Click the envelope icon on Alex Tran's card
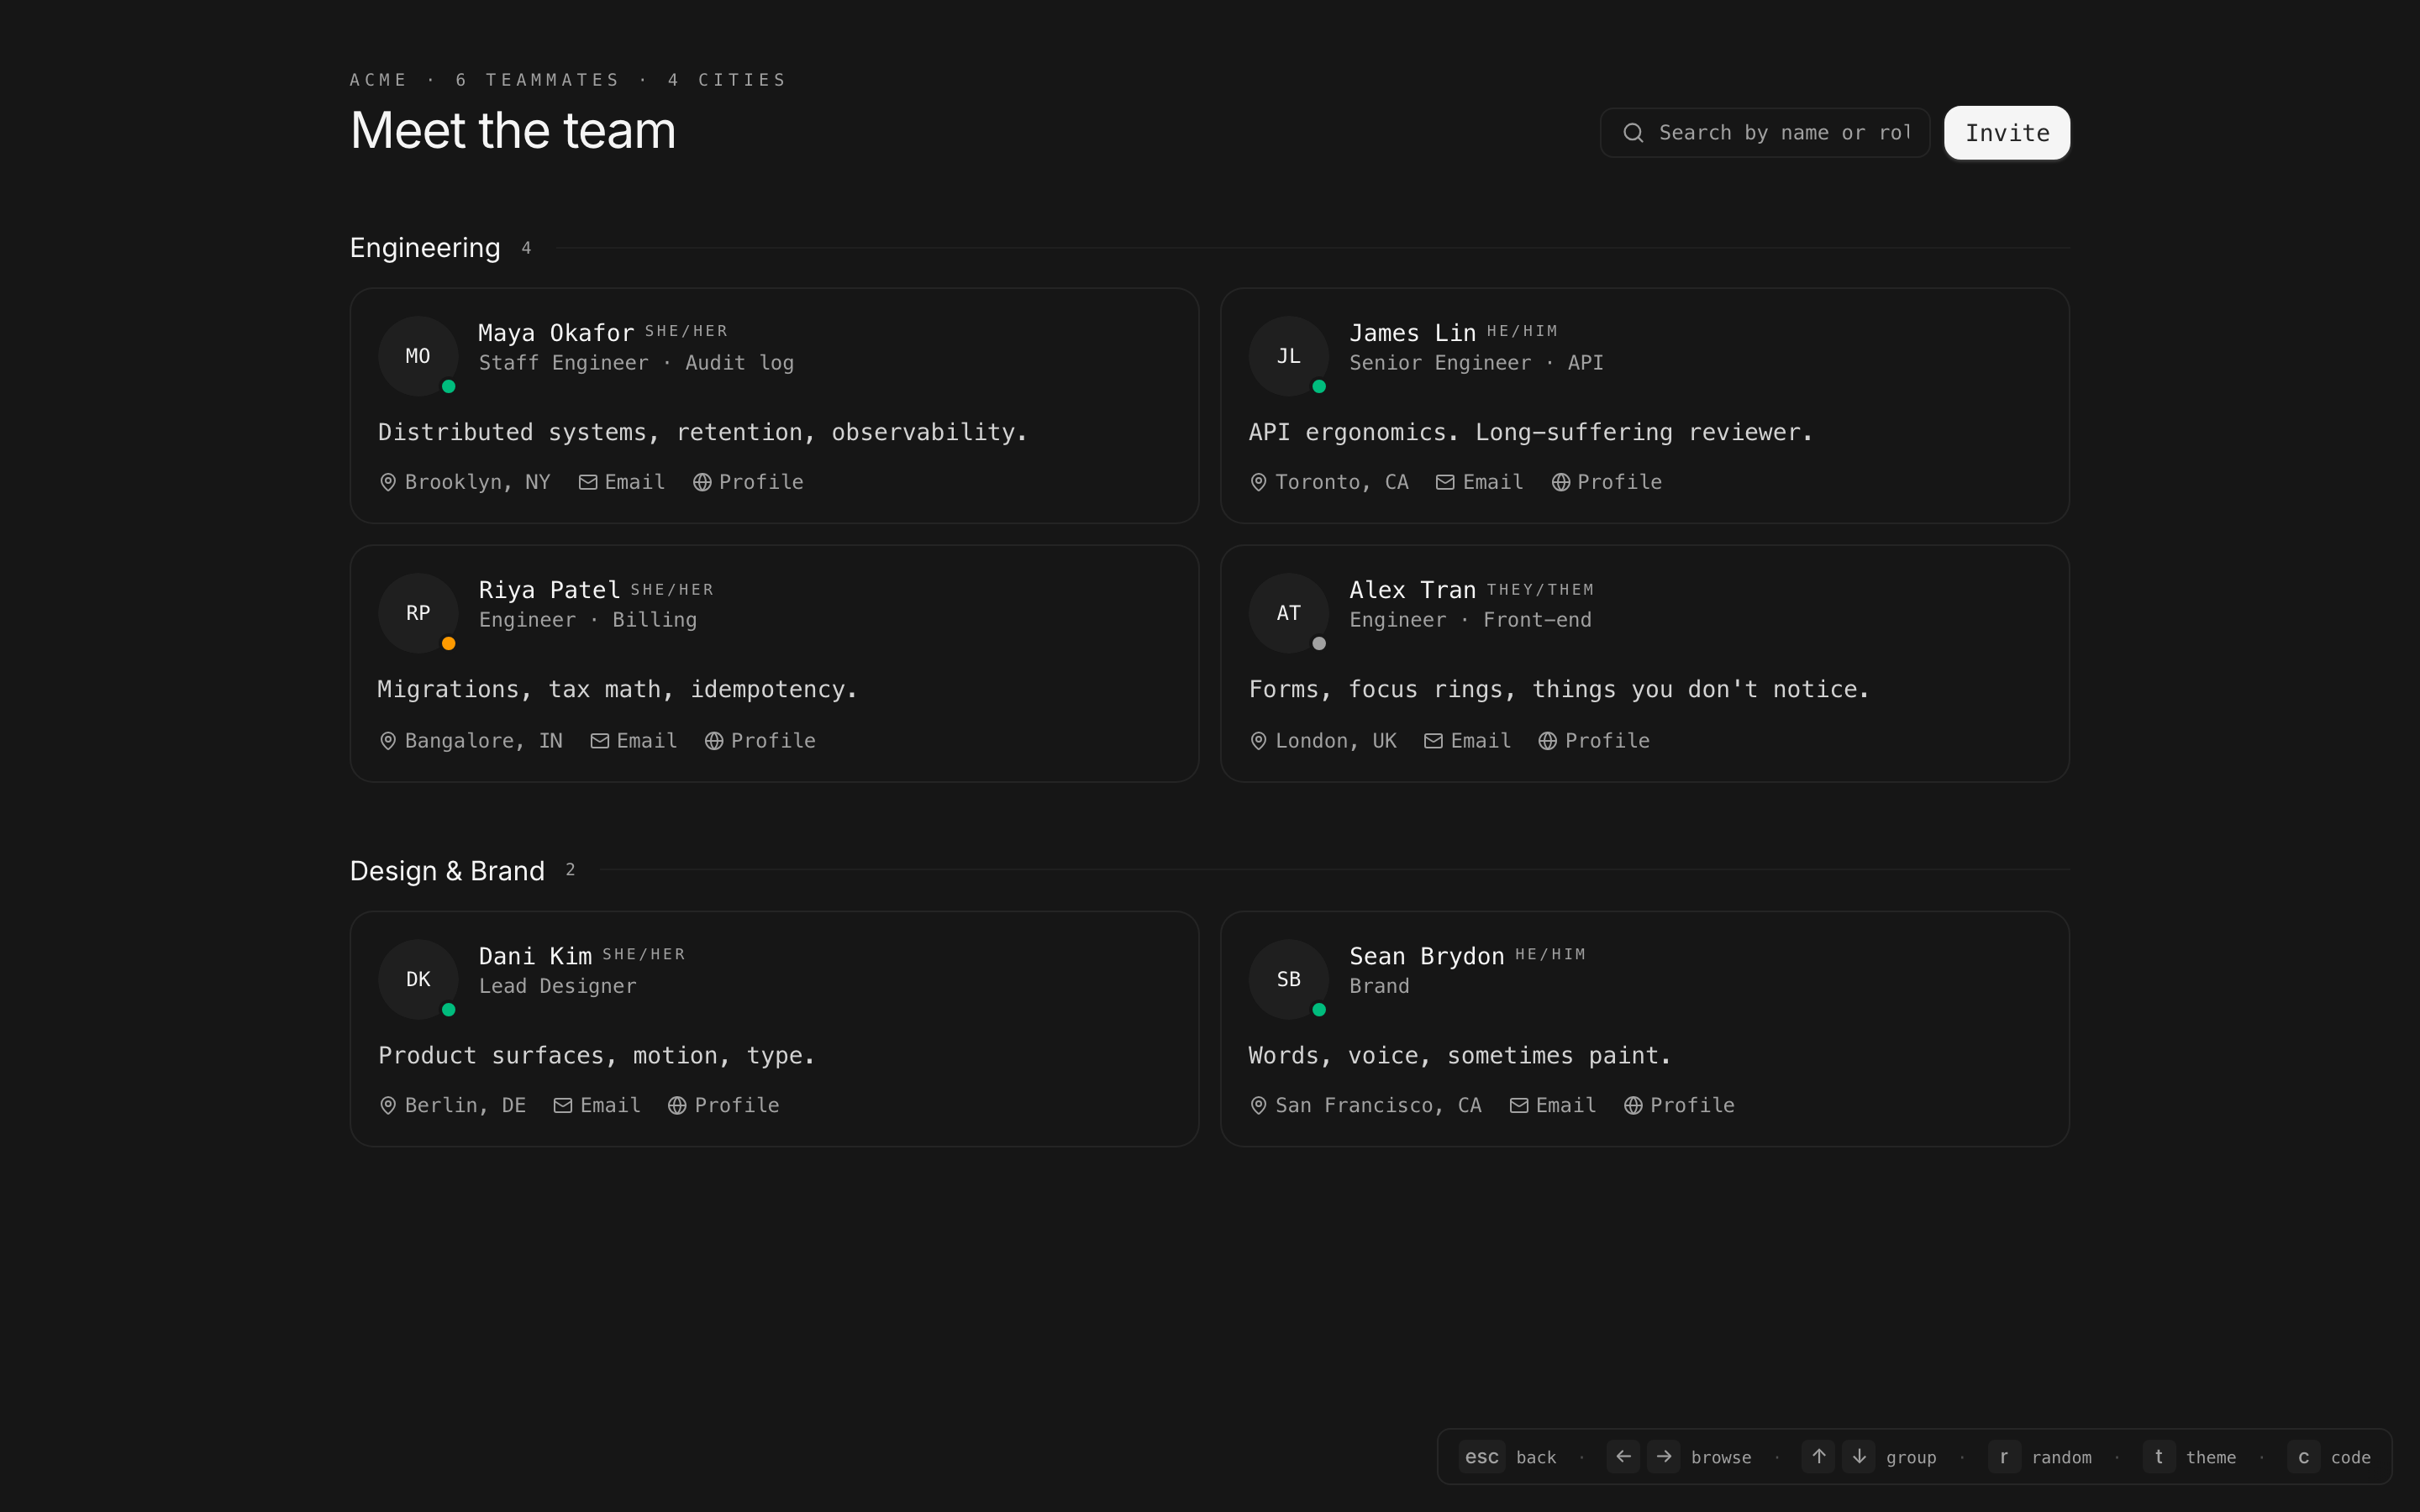The height and width of the screenshot is (1512, 2420). (1433, 741)
